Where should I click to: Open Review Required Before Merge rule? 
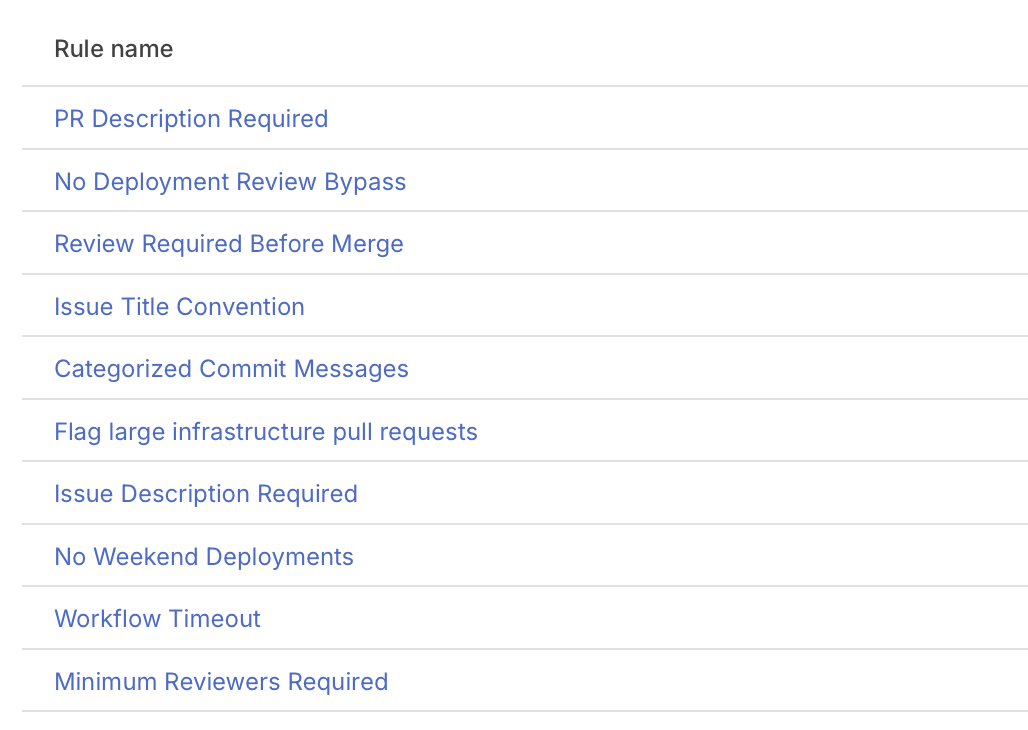[229, 244]
